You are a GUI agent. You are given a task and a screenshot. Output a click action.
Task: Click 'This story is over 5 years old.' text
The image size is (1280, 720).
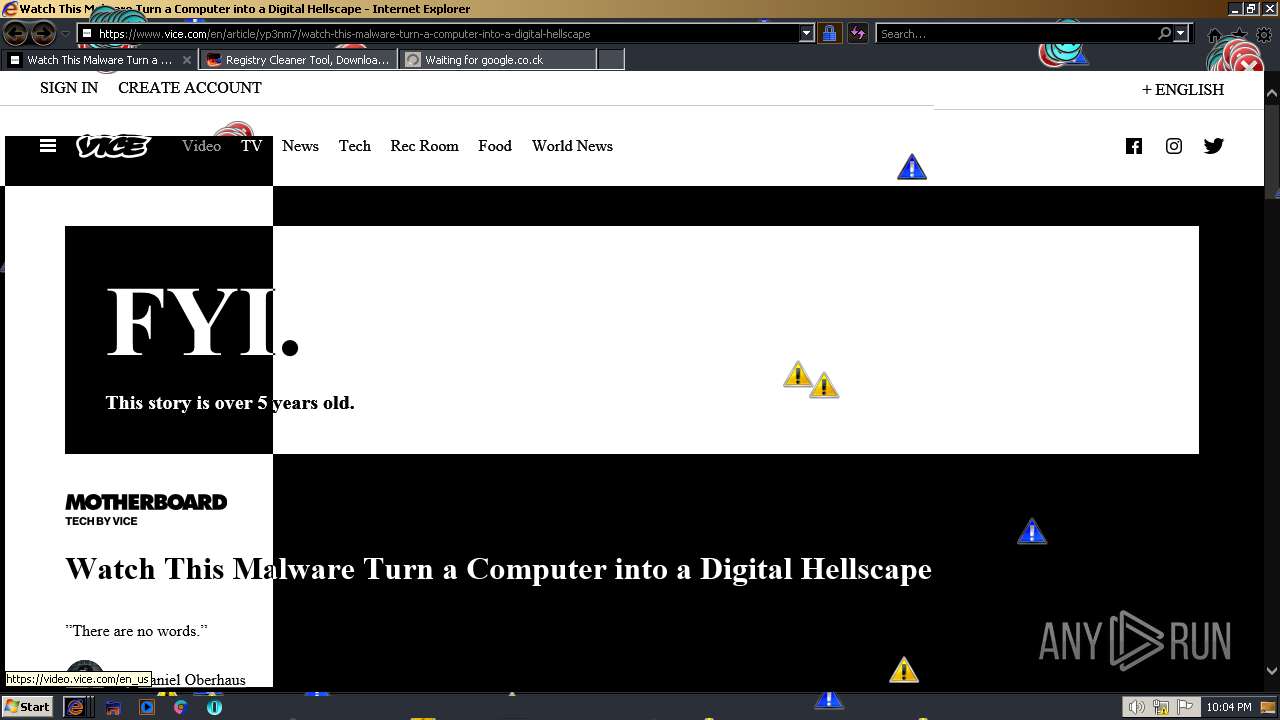tap(230, 403)
